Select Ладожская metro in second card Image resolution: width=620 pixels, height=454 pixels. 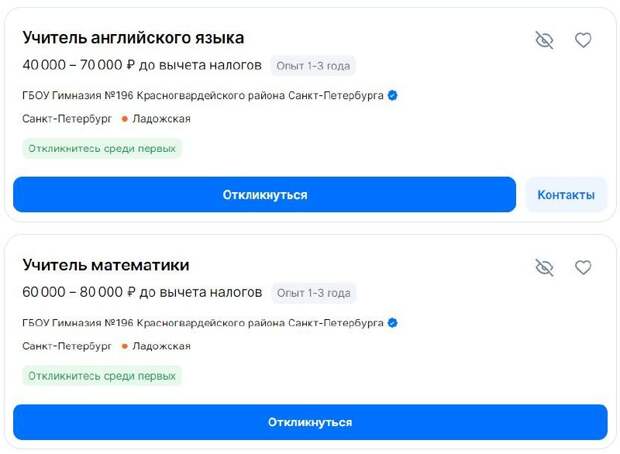[x=161, y=346]
